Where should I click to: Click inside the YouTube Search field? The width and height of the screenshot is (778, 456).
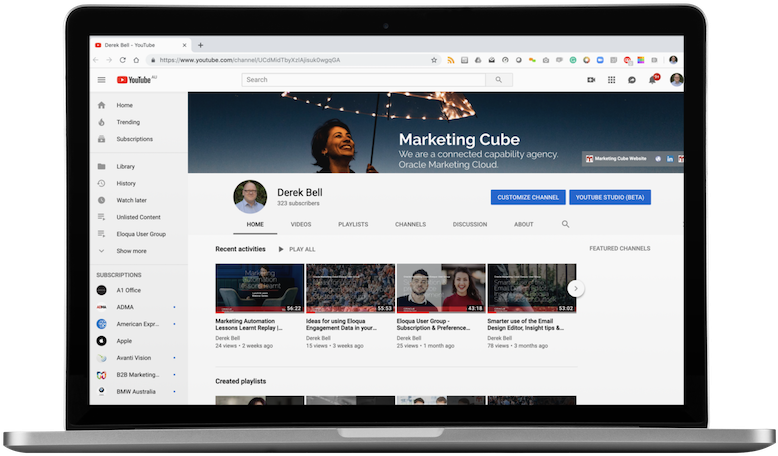[364, 80]
